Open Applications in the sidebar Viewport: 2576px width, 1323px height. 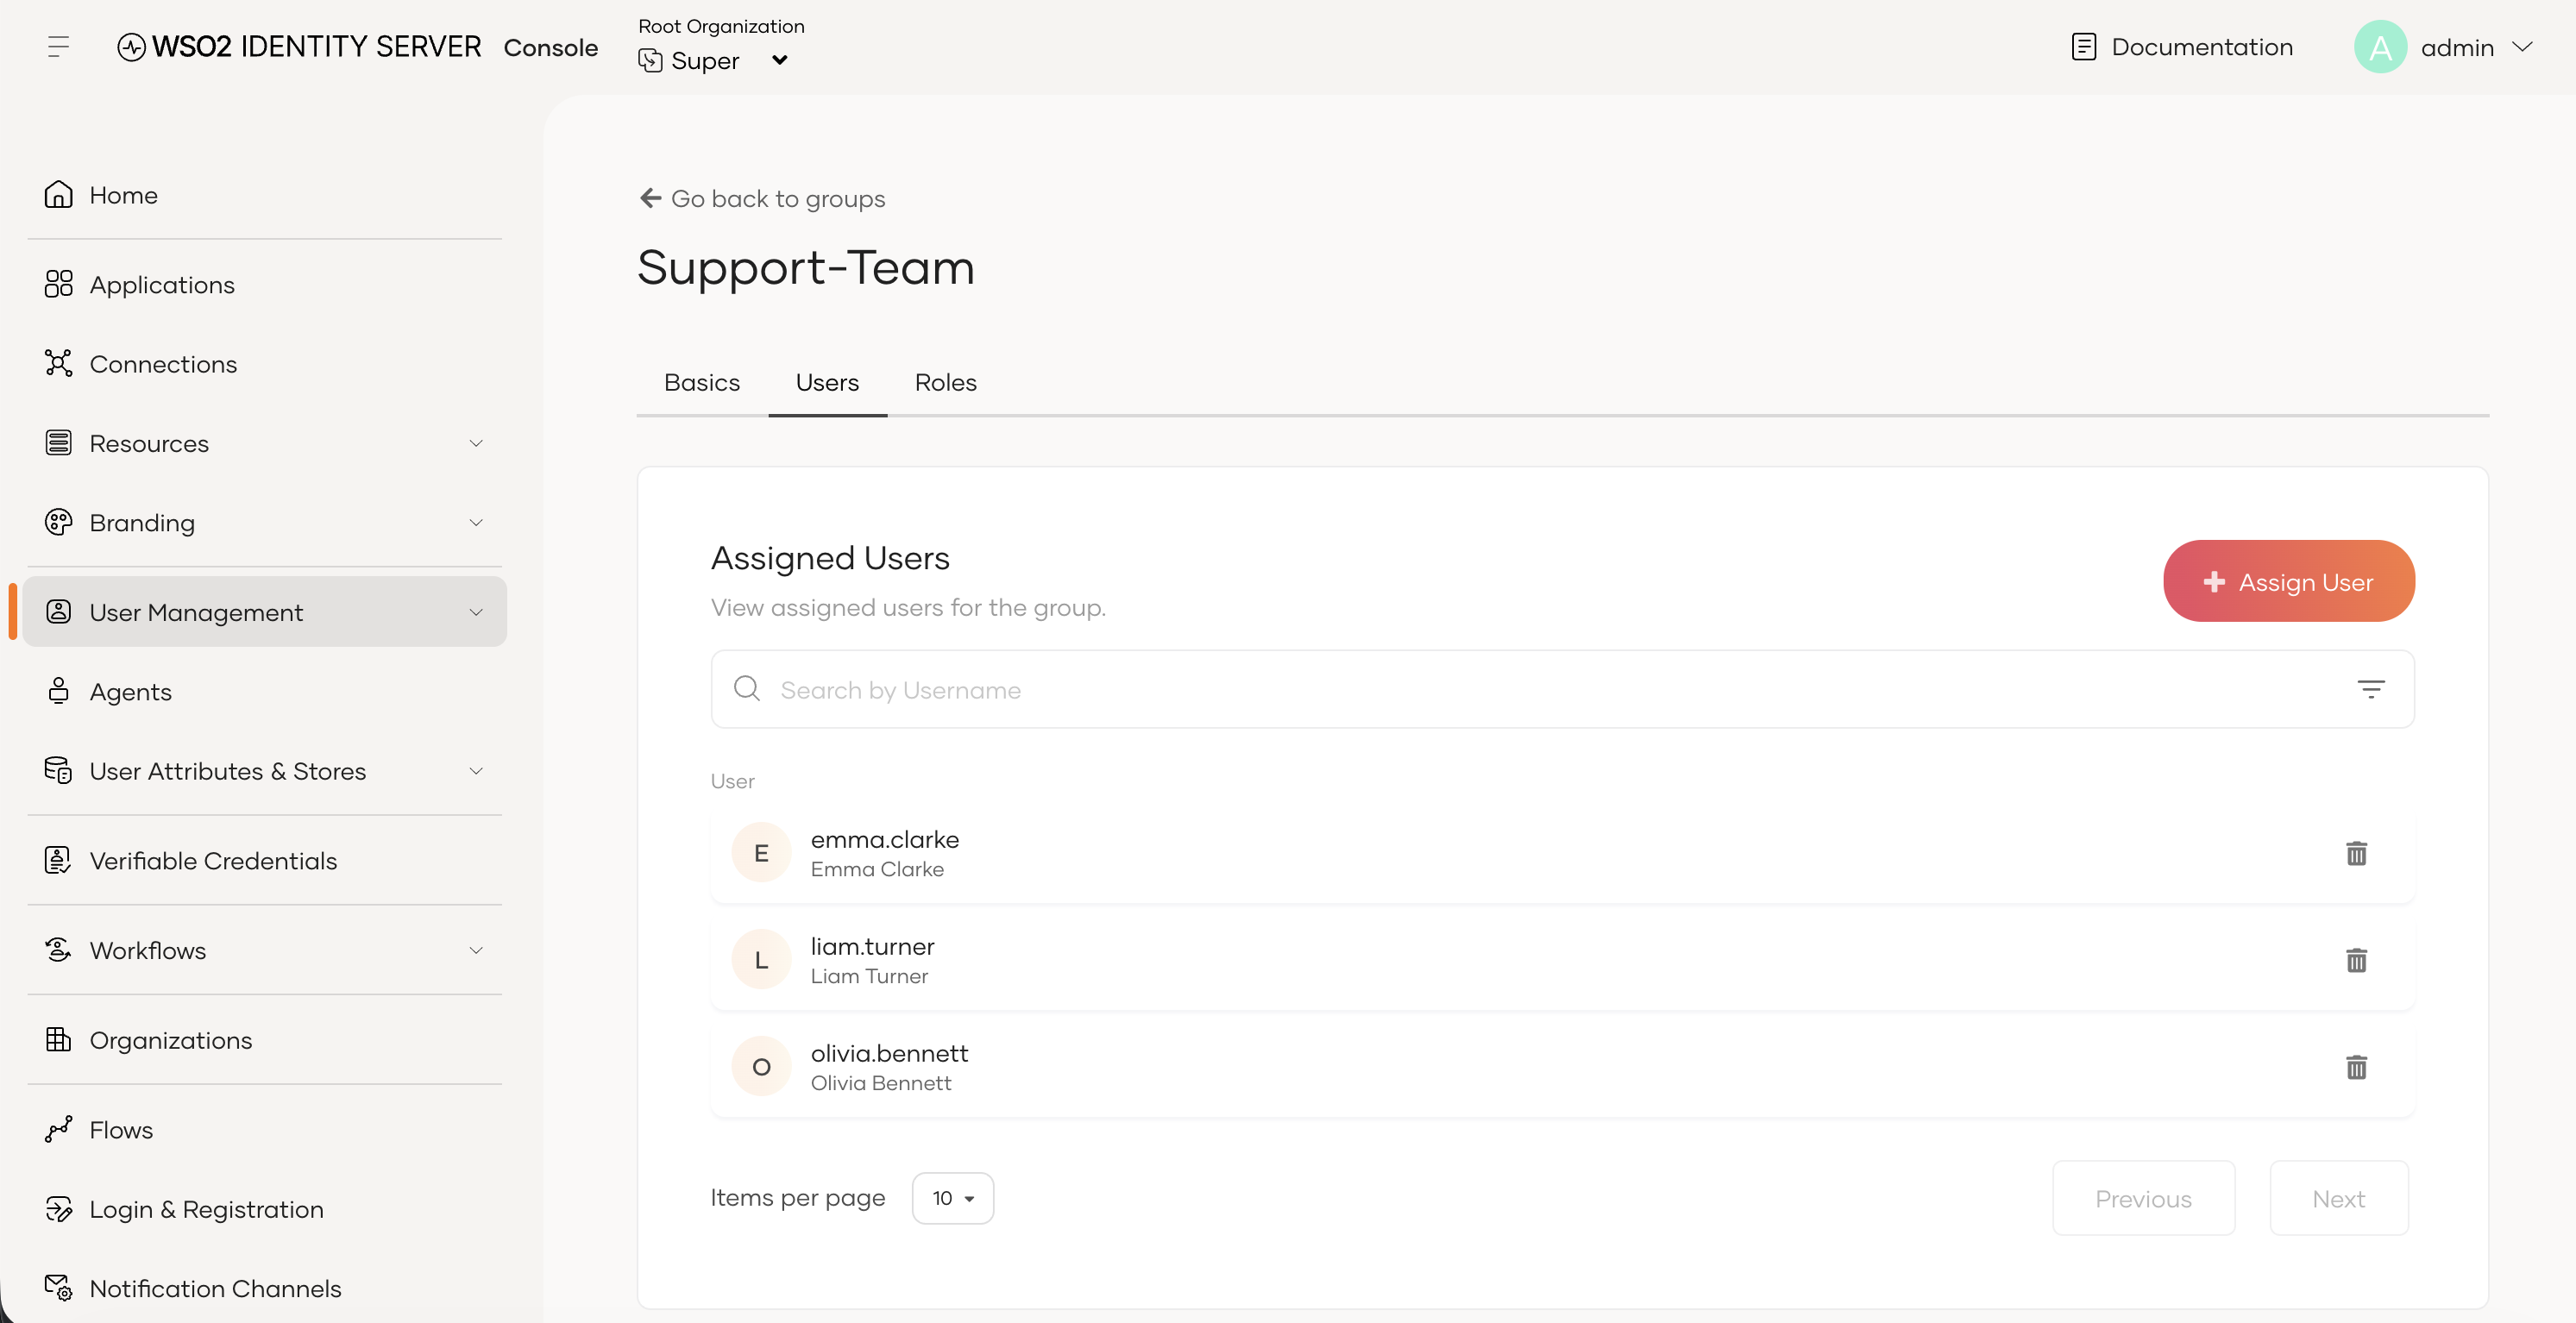click(264, 284)
